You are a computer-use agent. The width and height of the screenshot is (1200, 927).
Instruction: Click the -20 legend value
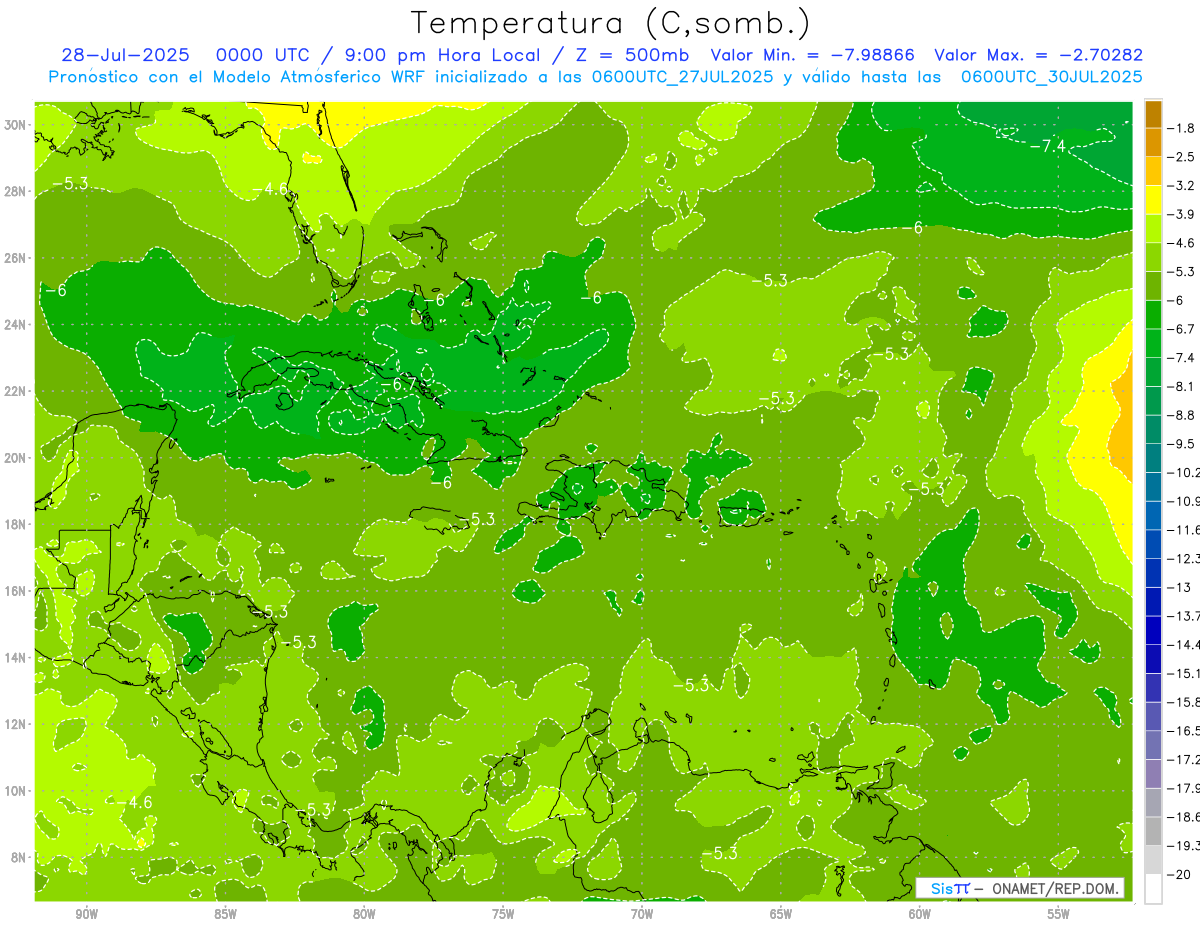pyautogui.click(x=1179, y=874)
